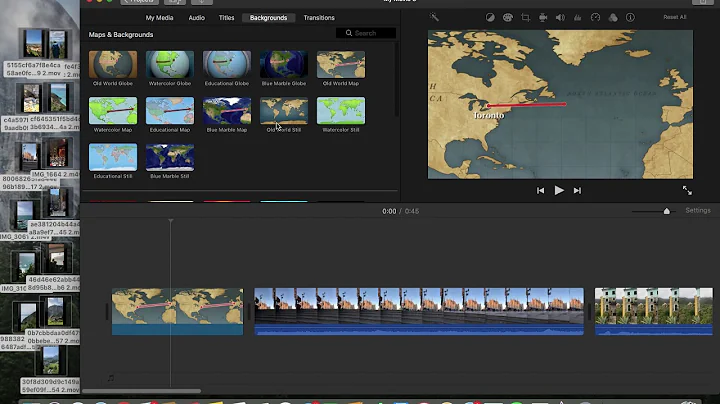Click the Maps & Backgrounds heading

click(121, 34)
